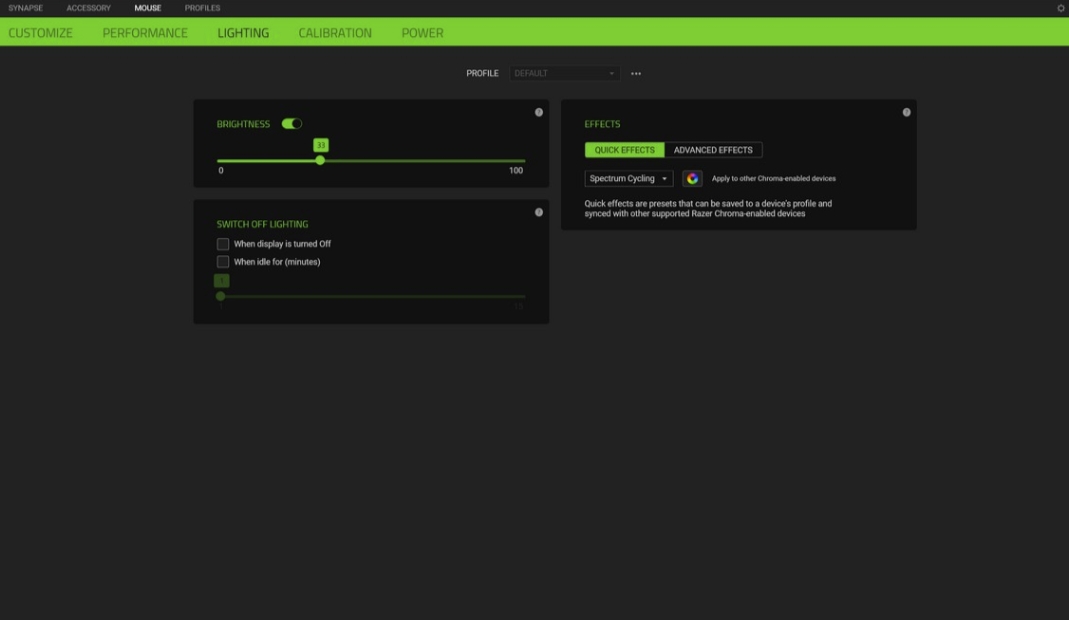The width and height of the screenshot is (1069, 620).
Task: Open Switch Off Lighting help icon
Action: (x=539, y=213)
